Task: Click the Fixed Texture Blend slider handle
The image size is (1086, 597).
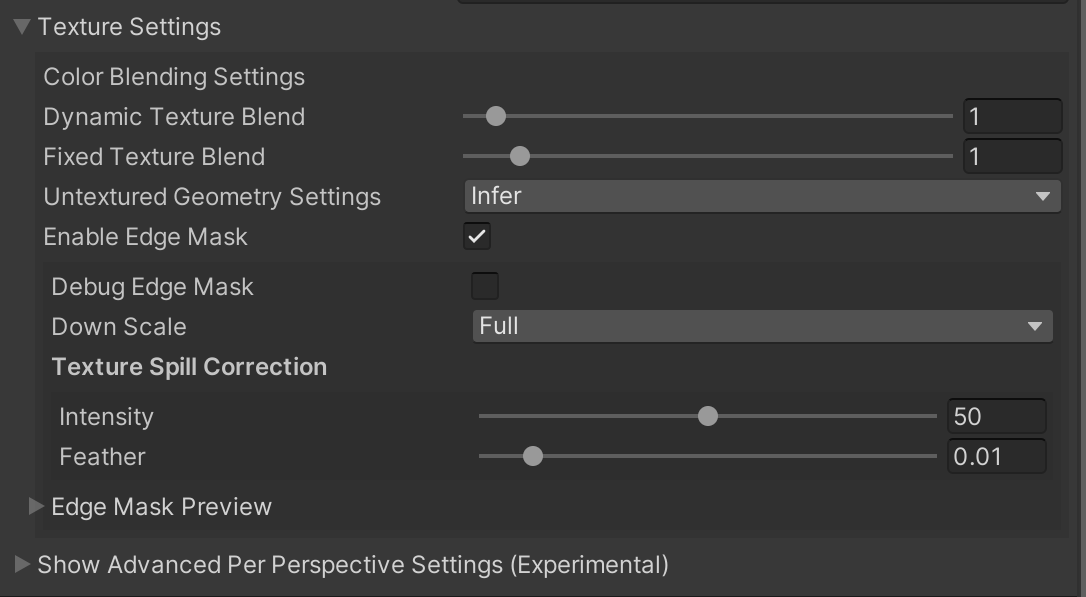Action: click(519, 157)
